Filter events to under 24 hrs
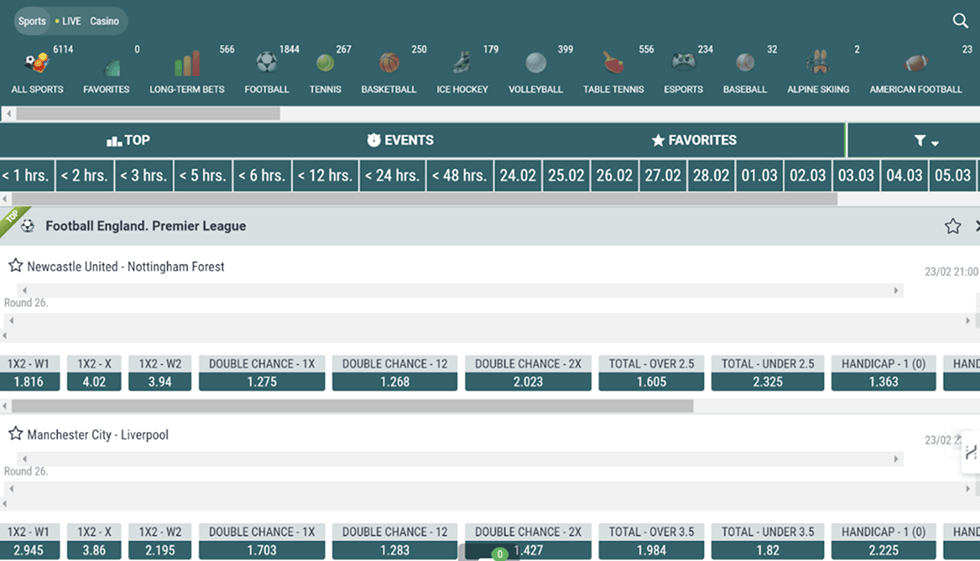Viewport: 980px width, 561px height. (x=392, y=176)
